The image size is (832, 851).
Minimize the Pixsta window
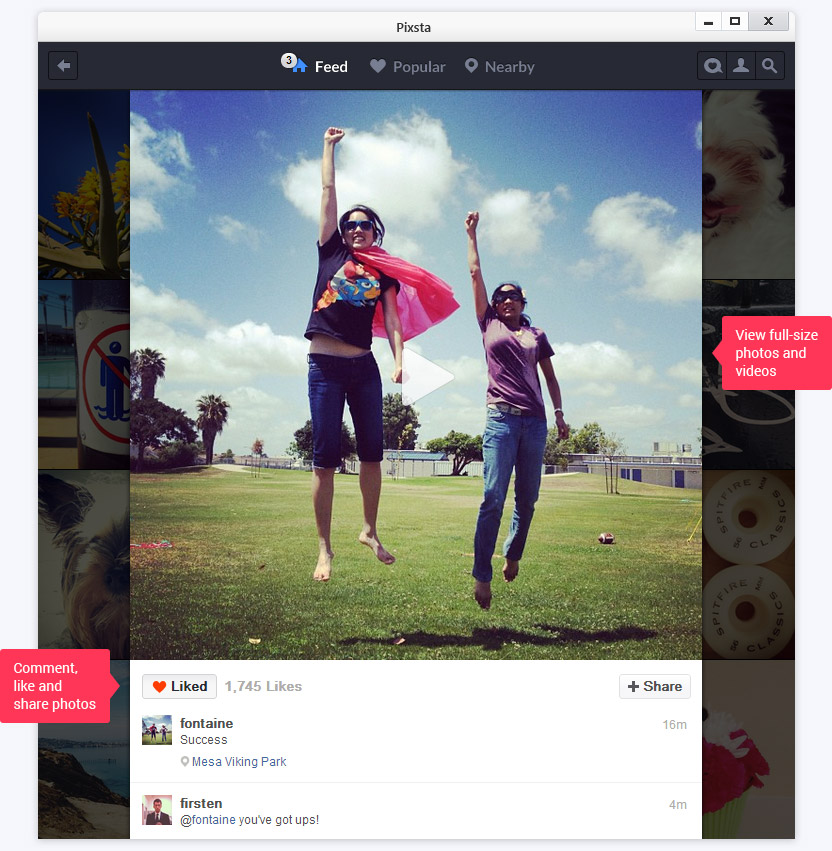pos(708,22)
